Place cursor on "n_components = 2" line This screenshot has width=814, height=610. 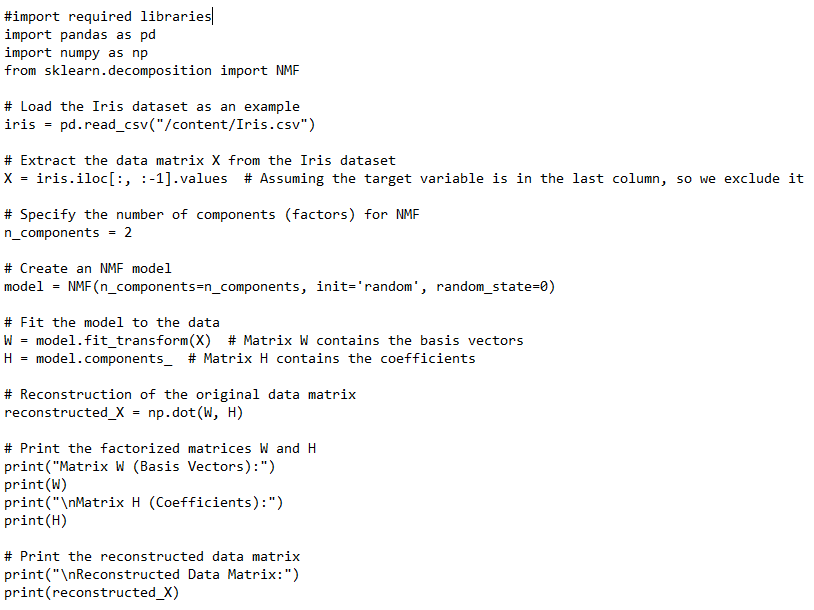click(x=68, y=233)
